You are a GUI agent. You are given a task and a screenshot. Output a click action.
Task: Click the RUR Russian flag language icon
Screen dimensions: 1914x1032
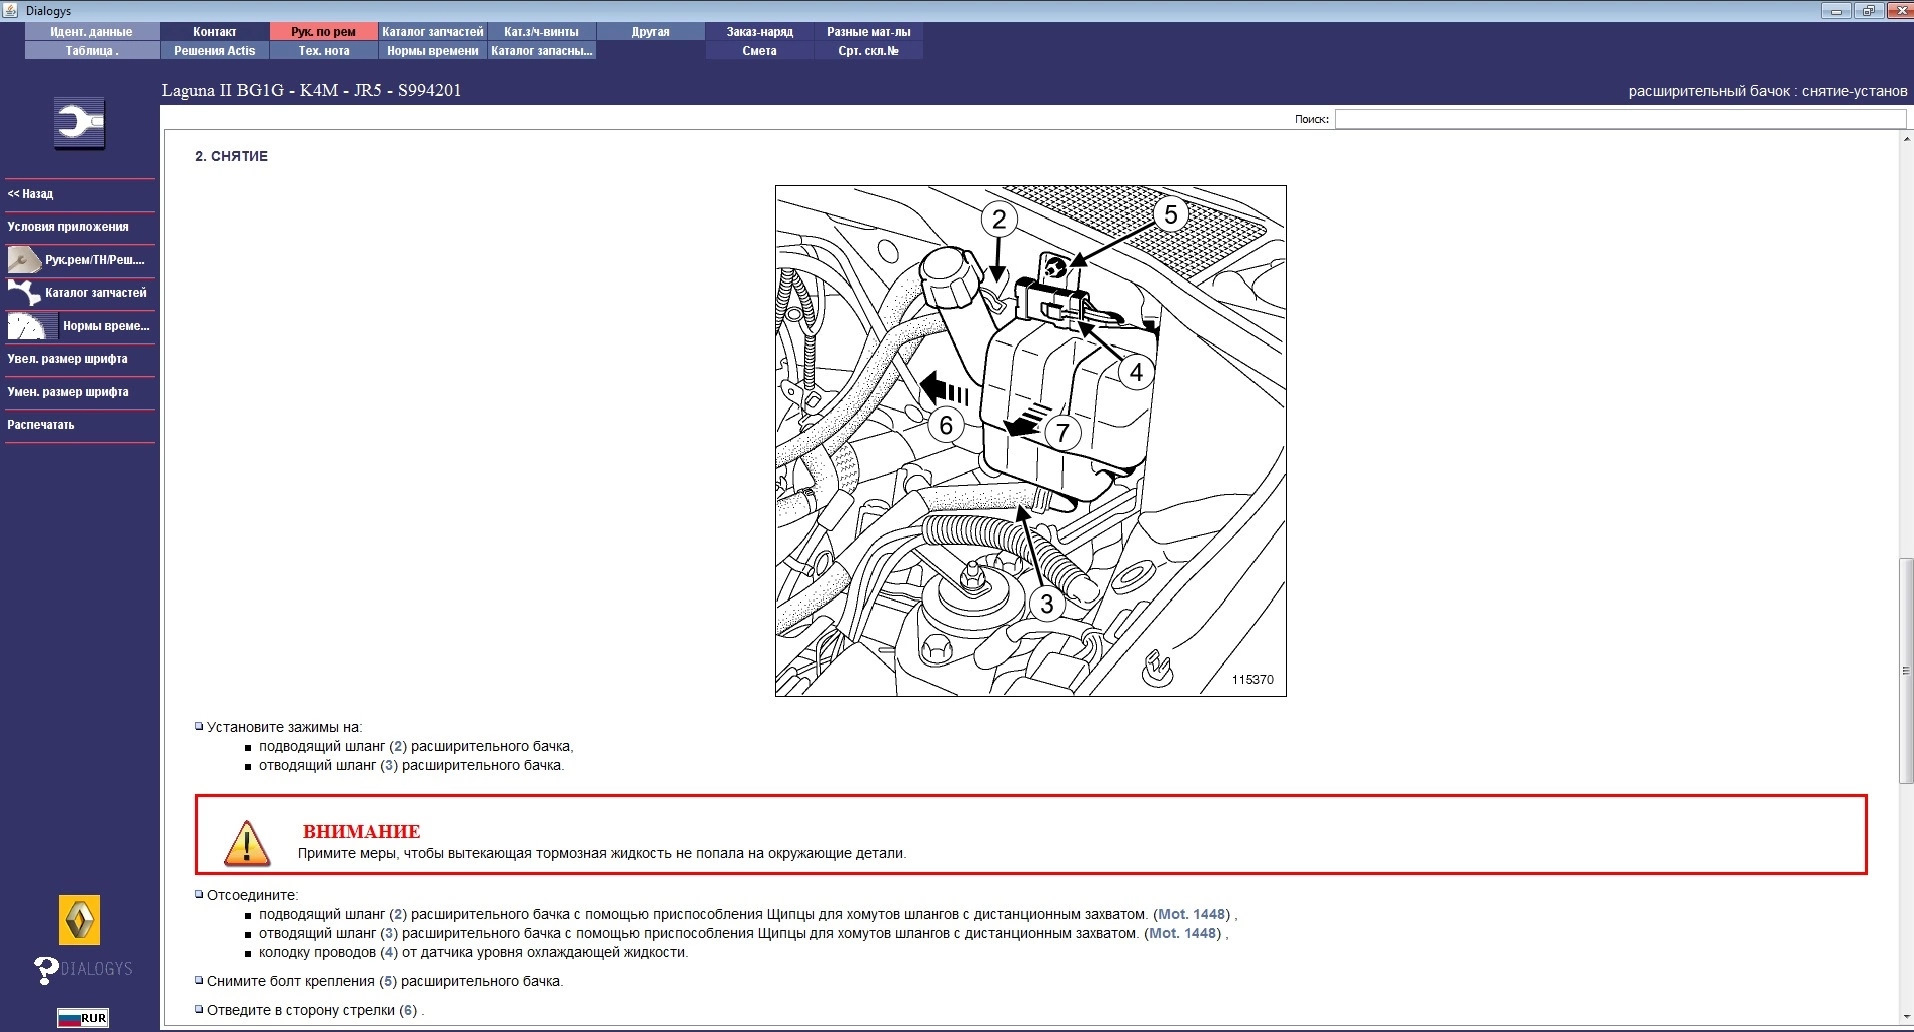[x=82, y=1018]
